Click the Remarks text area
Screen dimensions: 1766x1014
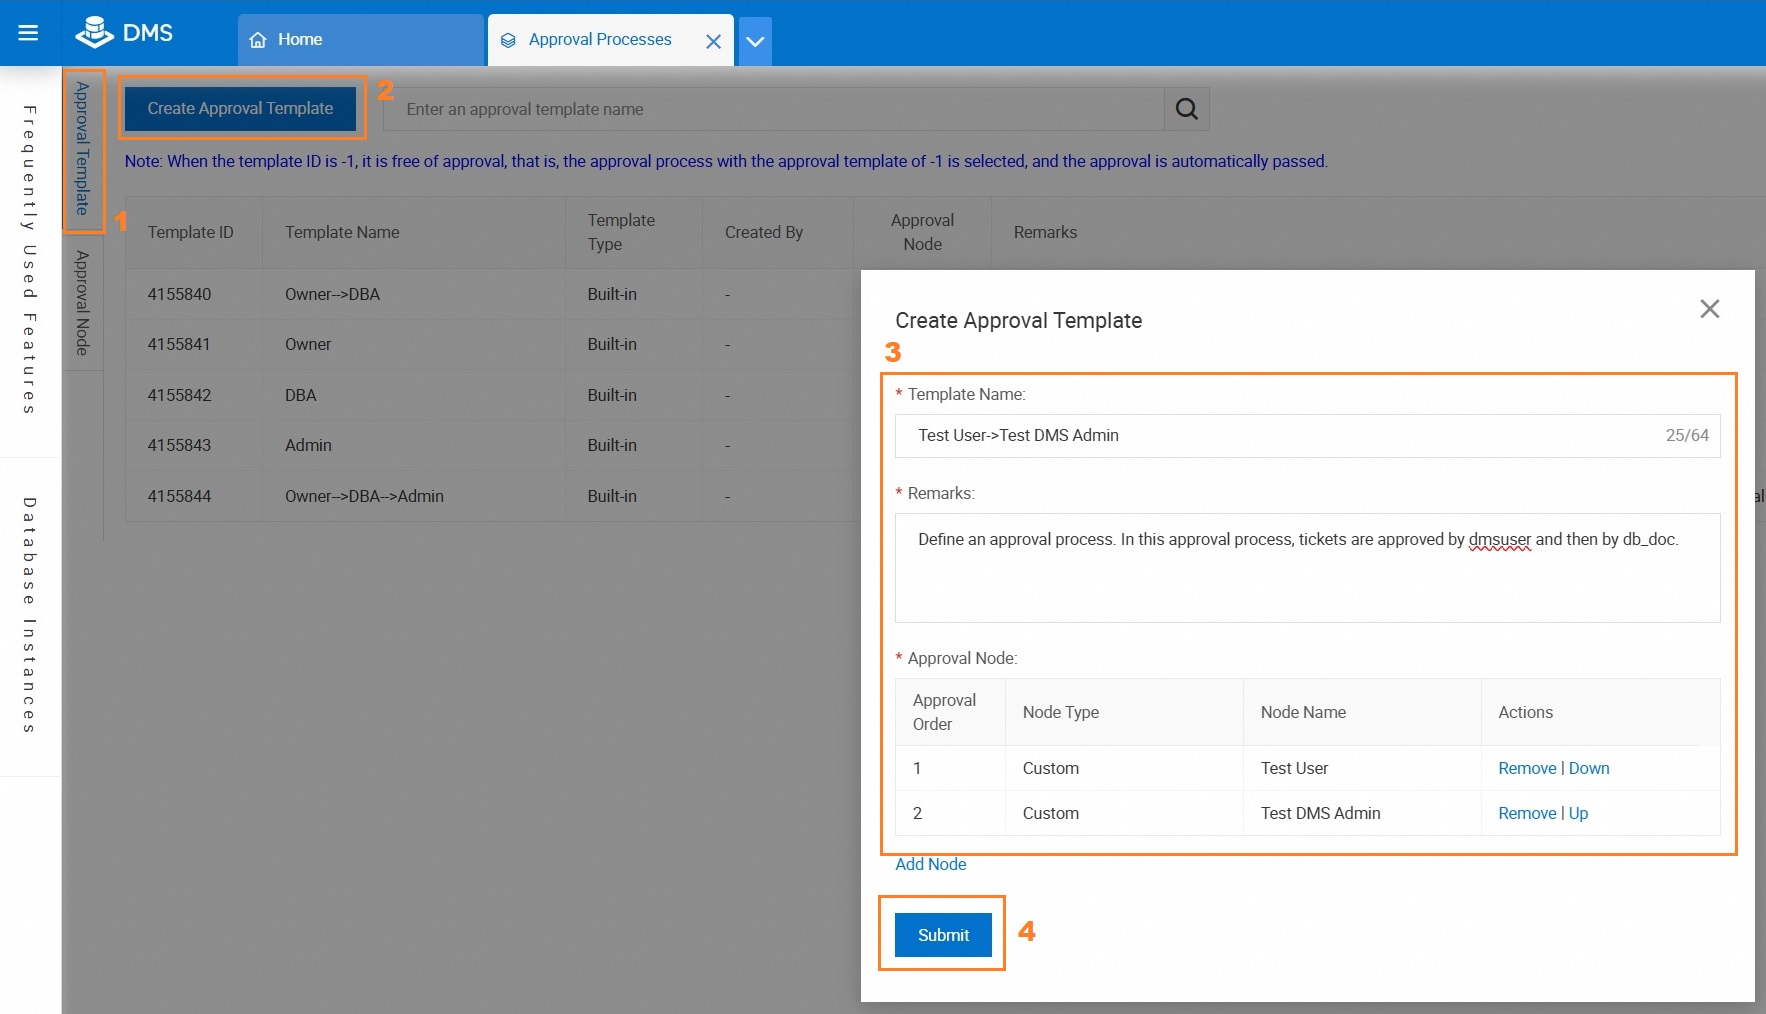click(x=1307, y=568)
